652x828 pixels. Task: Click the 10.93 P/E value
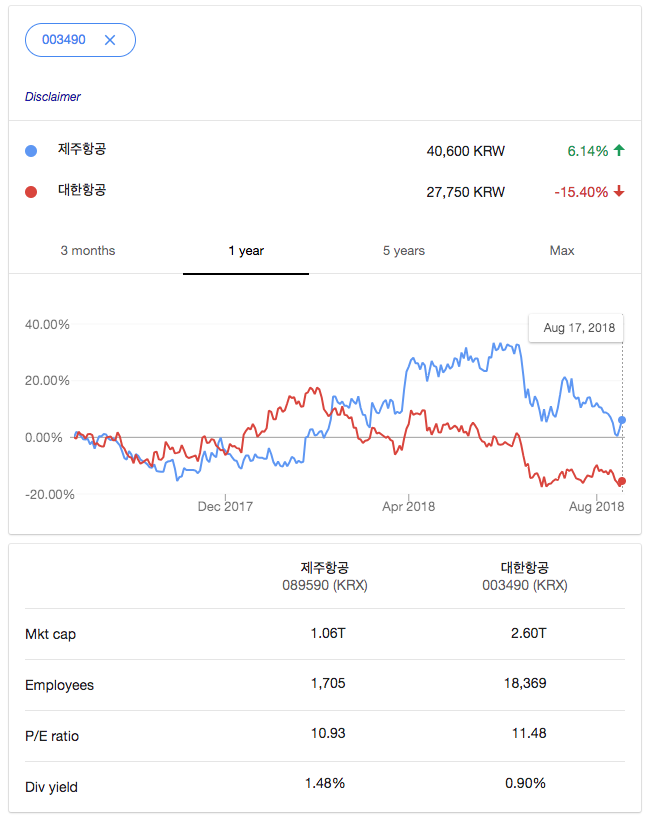328,733
